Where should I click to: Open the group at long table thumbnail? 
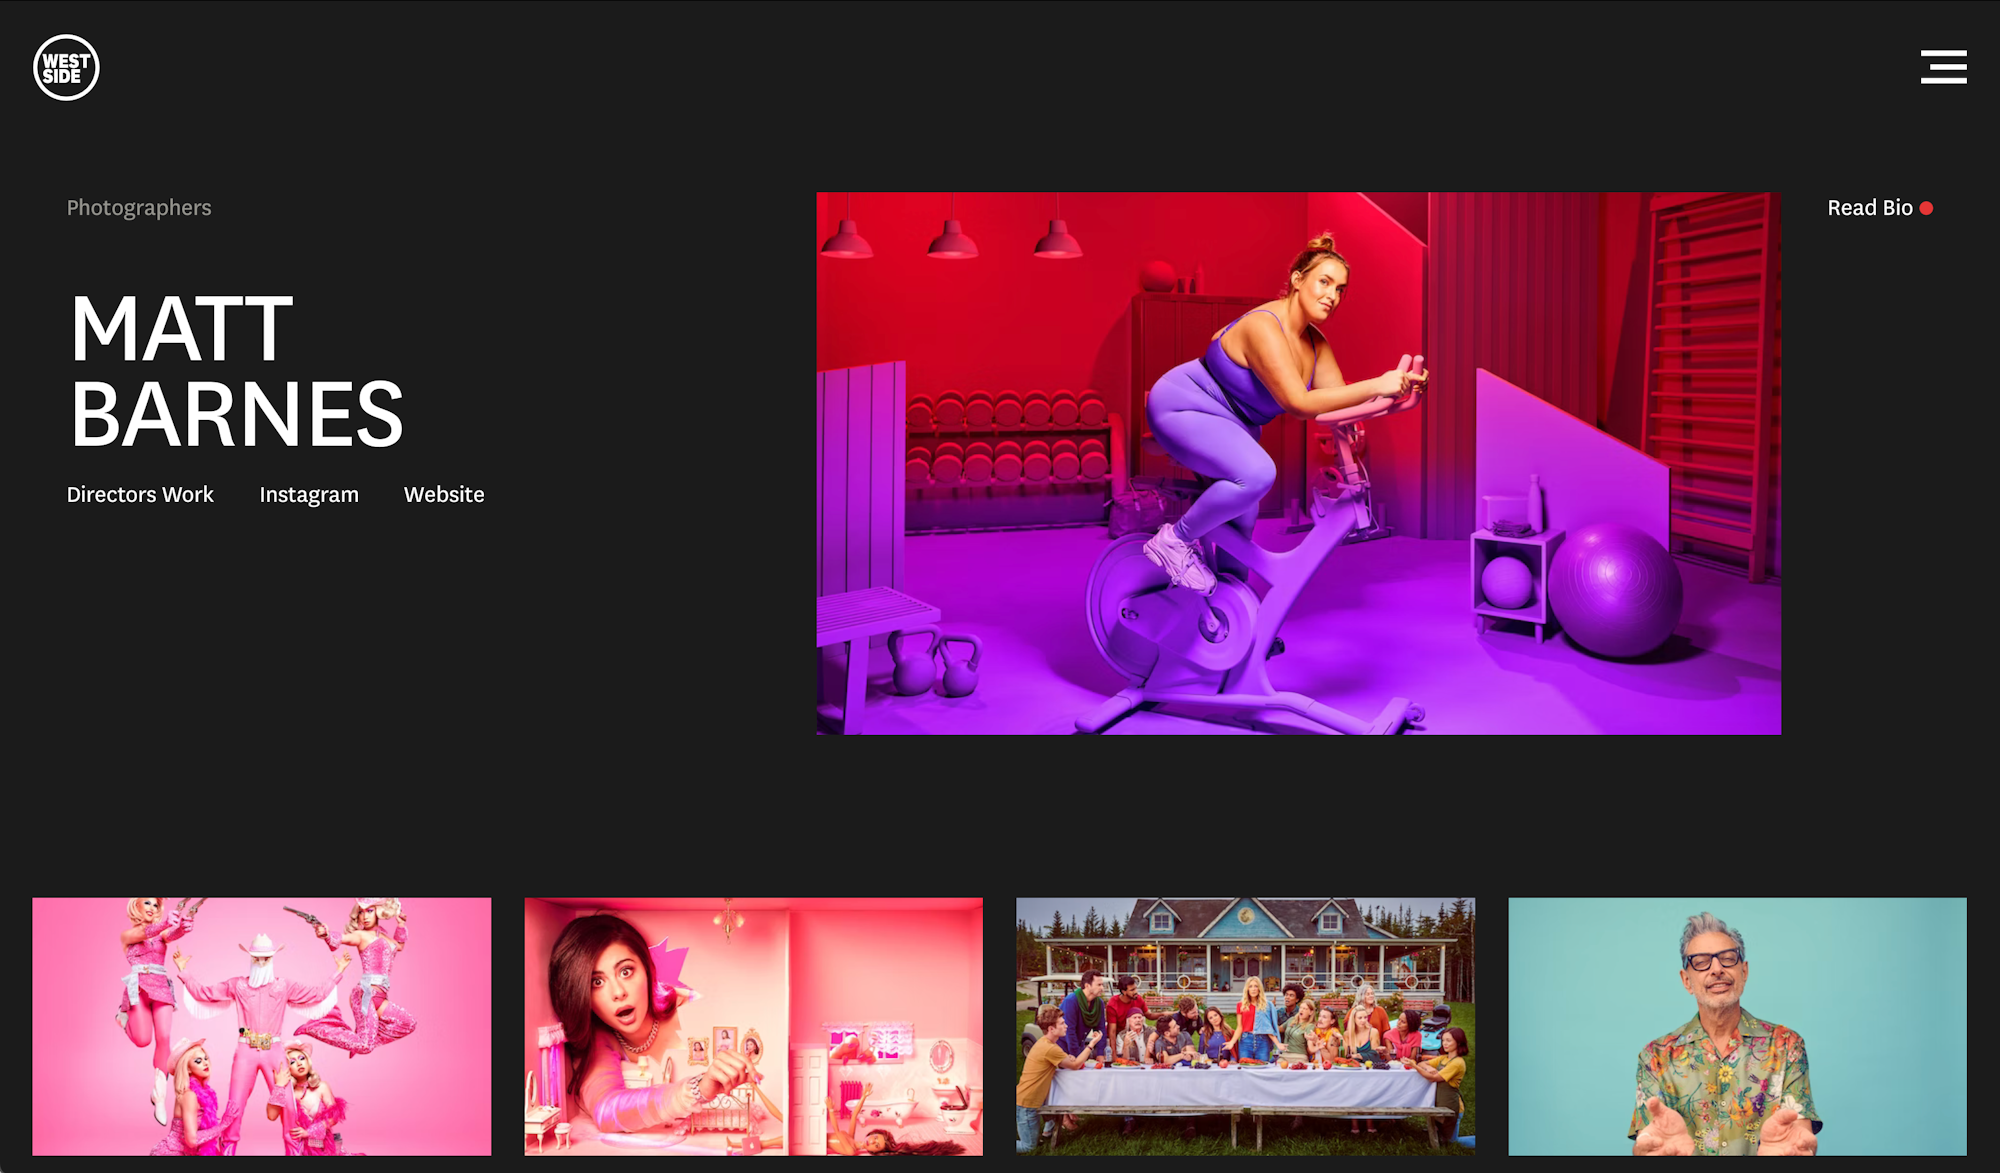(1245, 1026)
